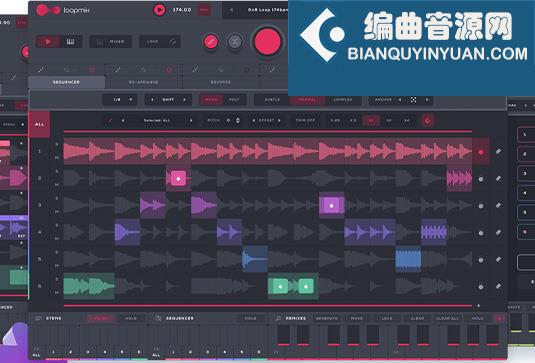Toggle the round red button for row 1
The width and height of the screenshot is (535, 363).
pyautogui.click(x=481, y=152)
